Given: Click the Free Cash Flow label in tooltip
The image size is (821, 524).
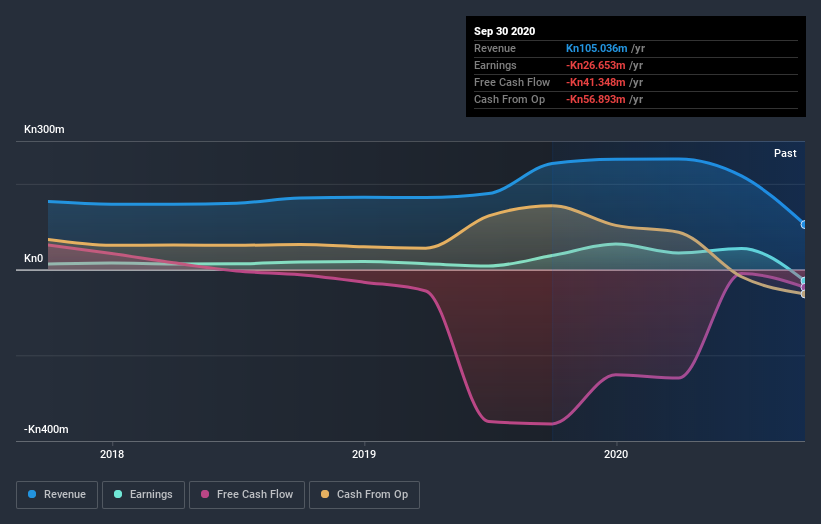Looking at the screenshot, I should pos(512,82).
